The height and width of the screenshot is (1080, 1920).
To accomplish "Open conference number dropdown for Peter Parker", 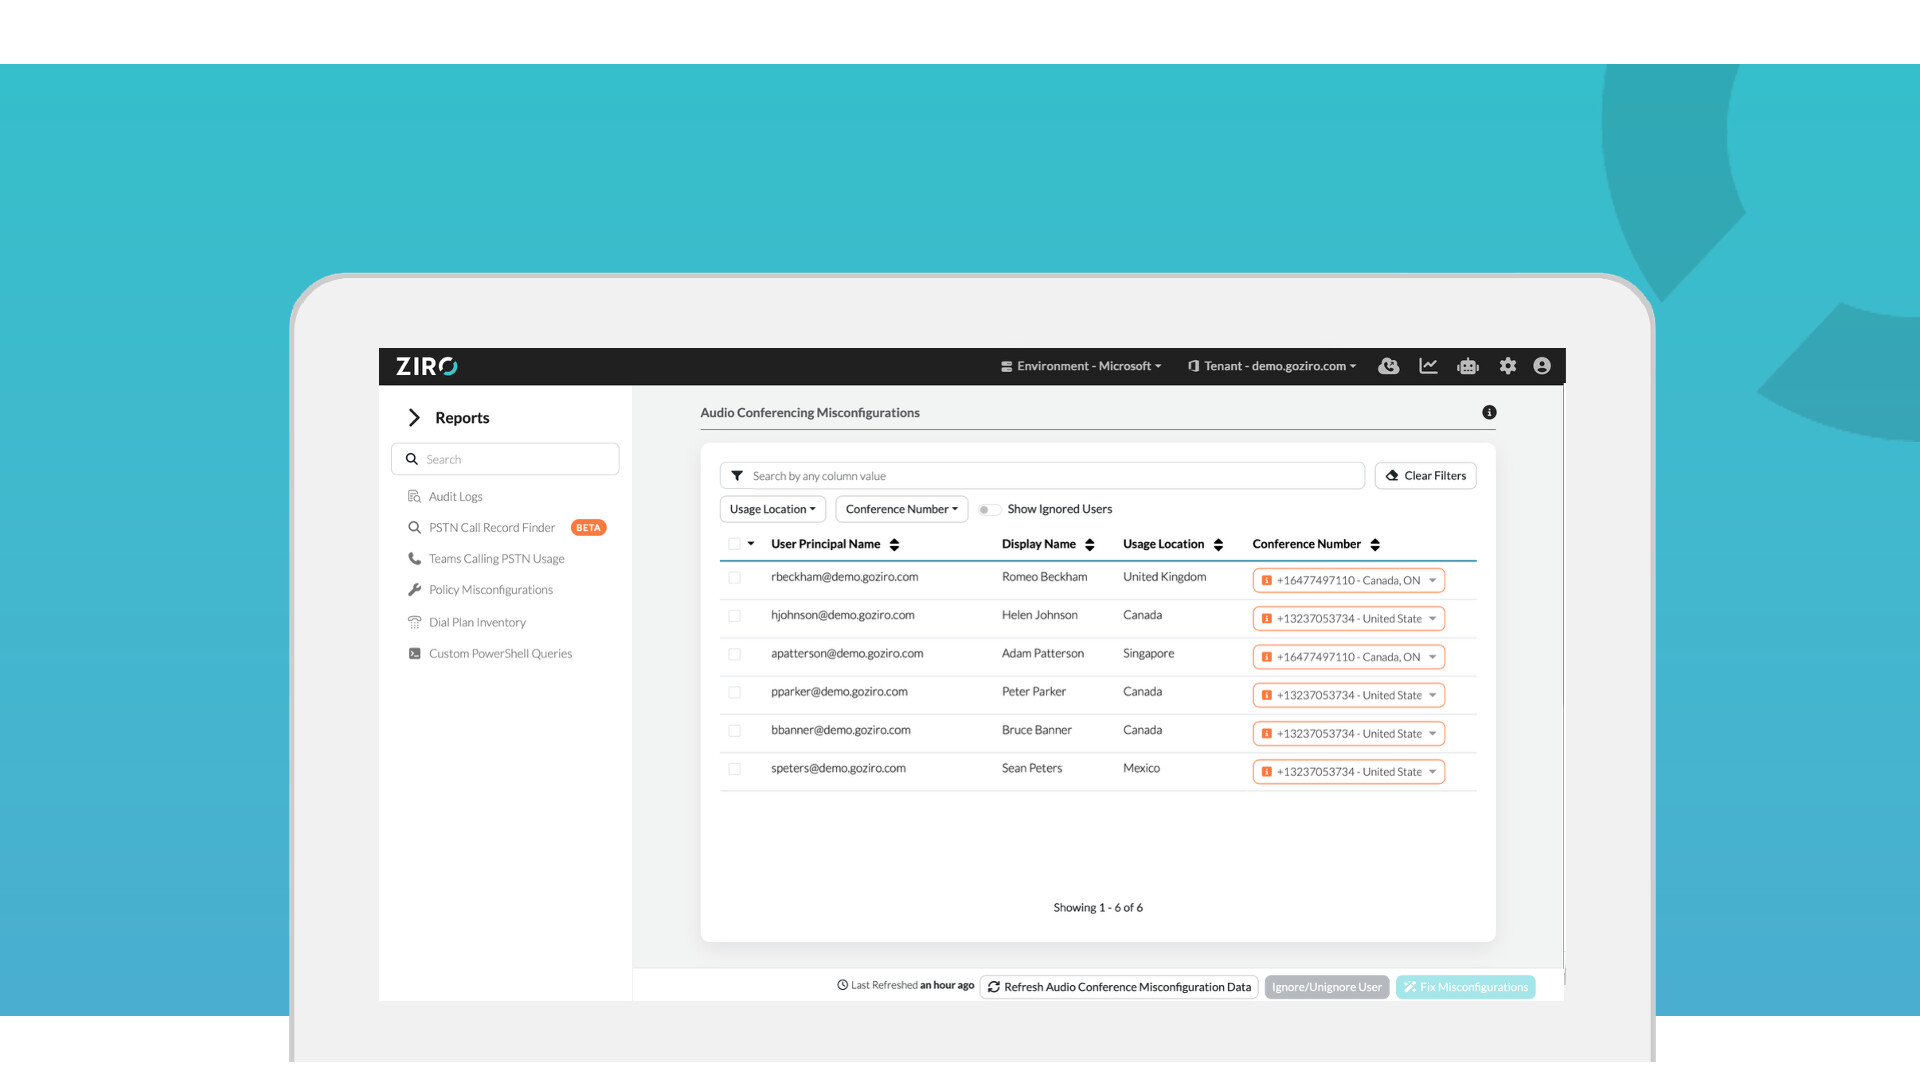I will [x=1348, y=695].
